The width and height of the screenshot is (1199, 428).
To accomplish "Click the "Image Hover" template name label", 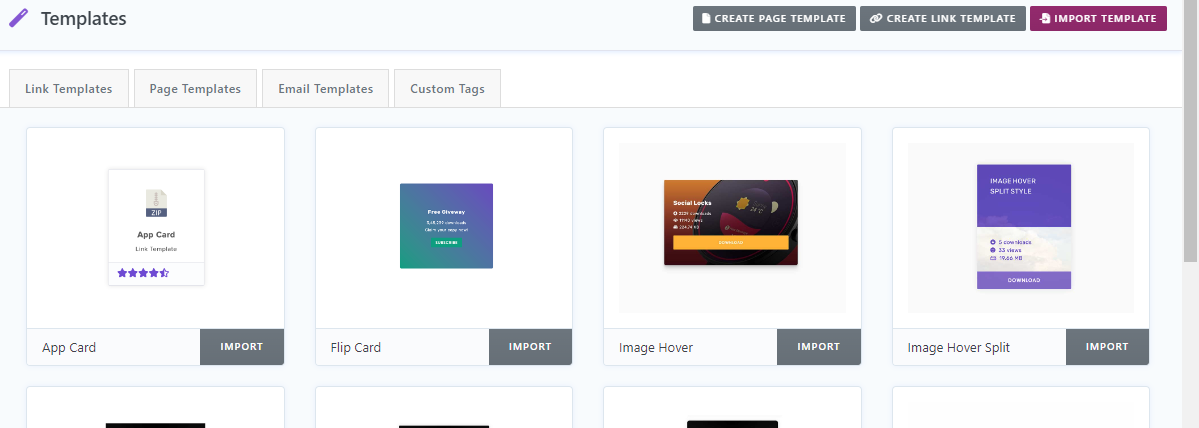I will pyautogui.click(x=656, y=348).
